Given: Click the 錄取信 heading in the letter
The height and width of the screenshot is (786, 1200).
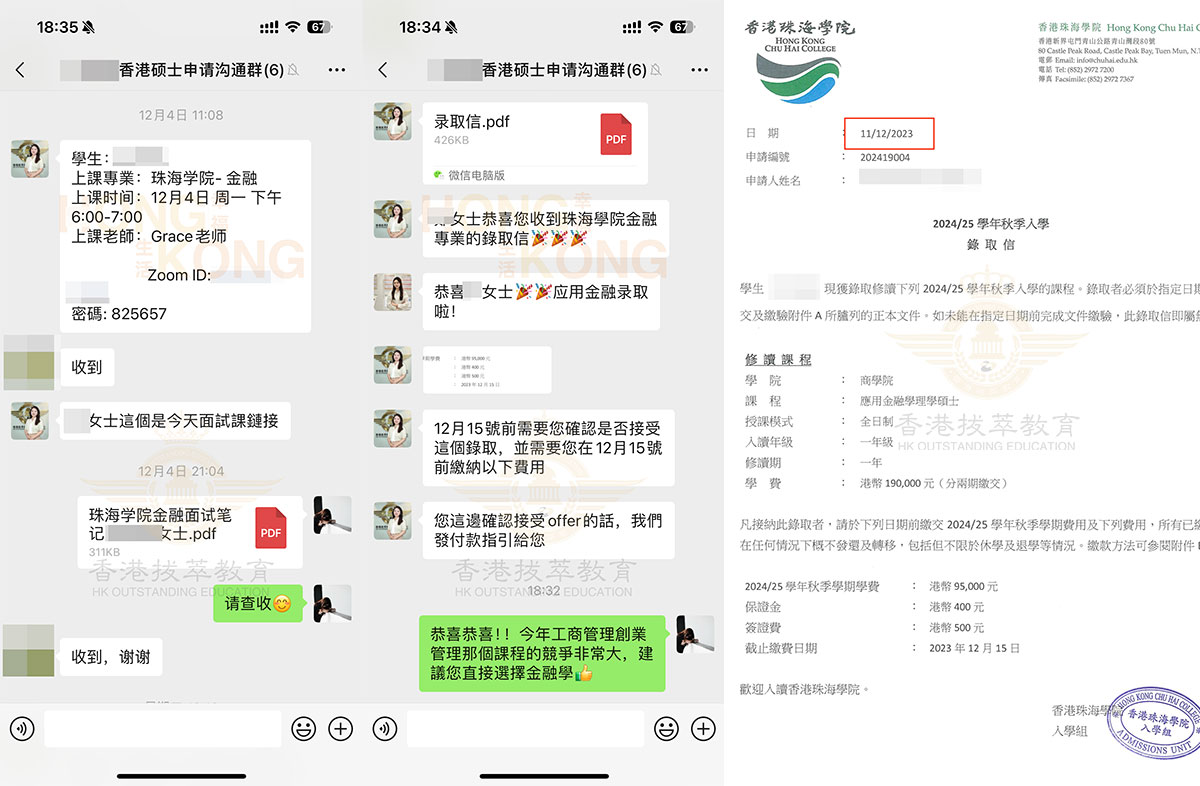Looking at the screenshot, I should pos(990,244).
